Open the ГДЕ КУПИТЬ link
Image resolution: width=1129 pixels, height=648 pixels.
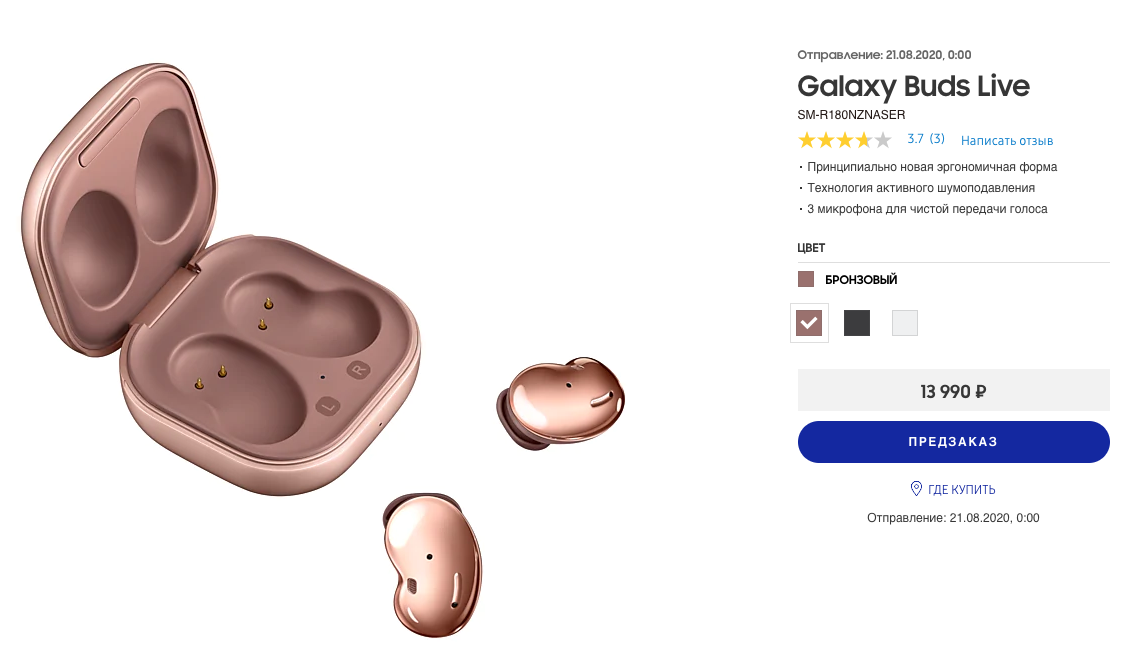(961, 490)
